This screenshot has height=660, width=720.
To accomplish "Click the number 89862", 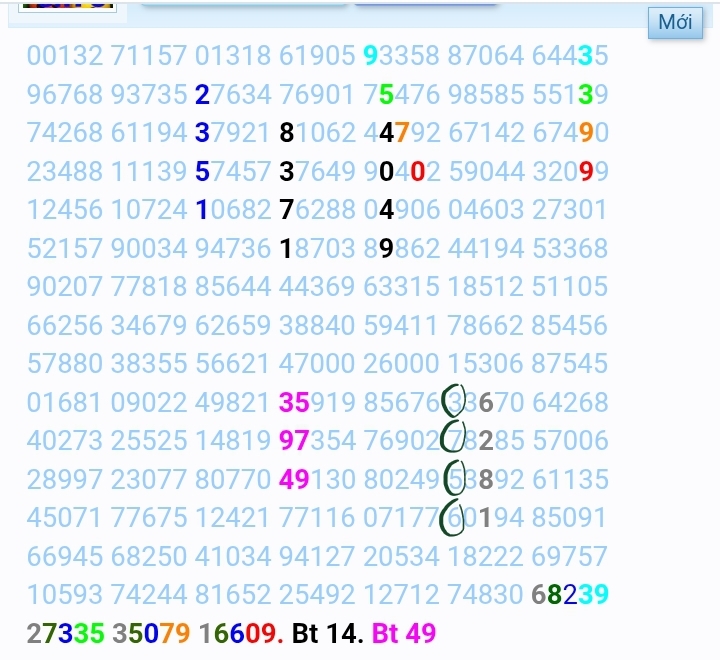I will [x=401, y=248].
